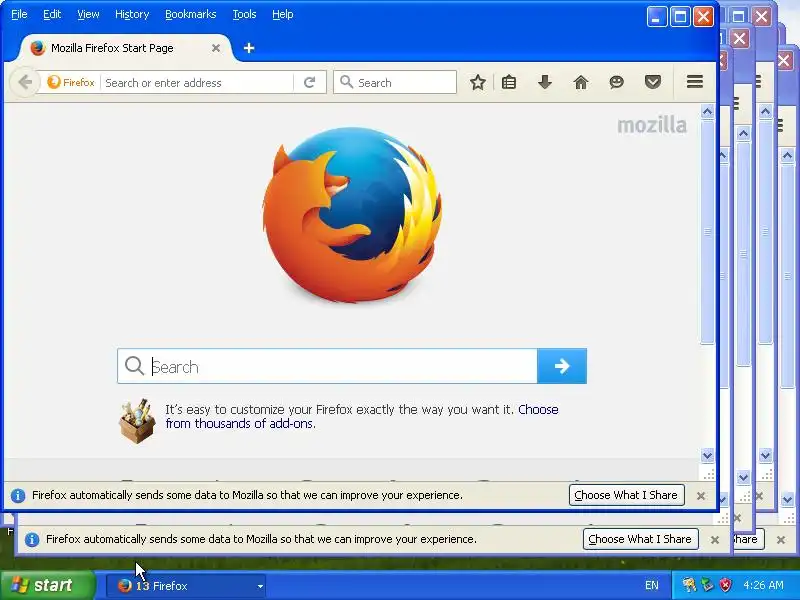
Task: Open the File menu
Action: (19, 14)
